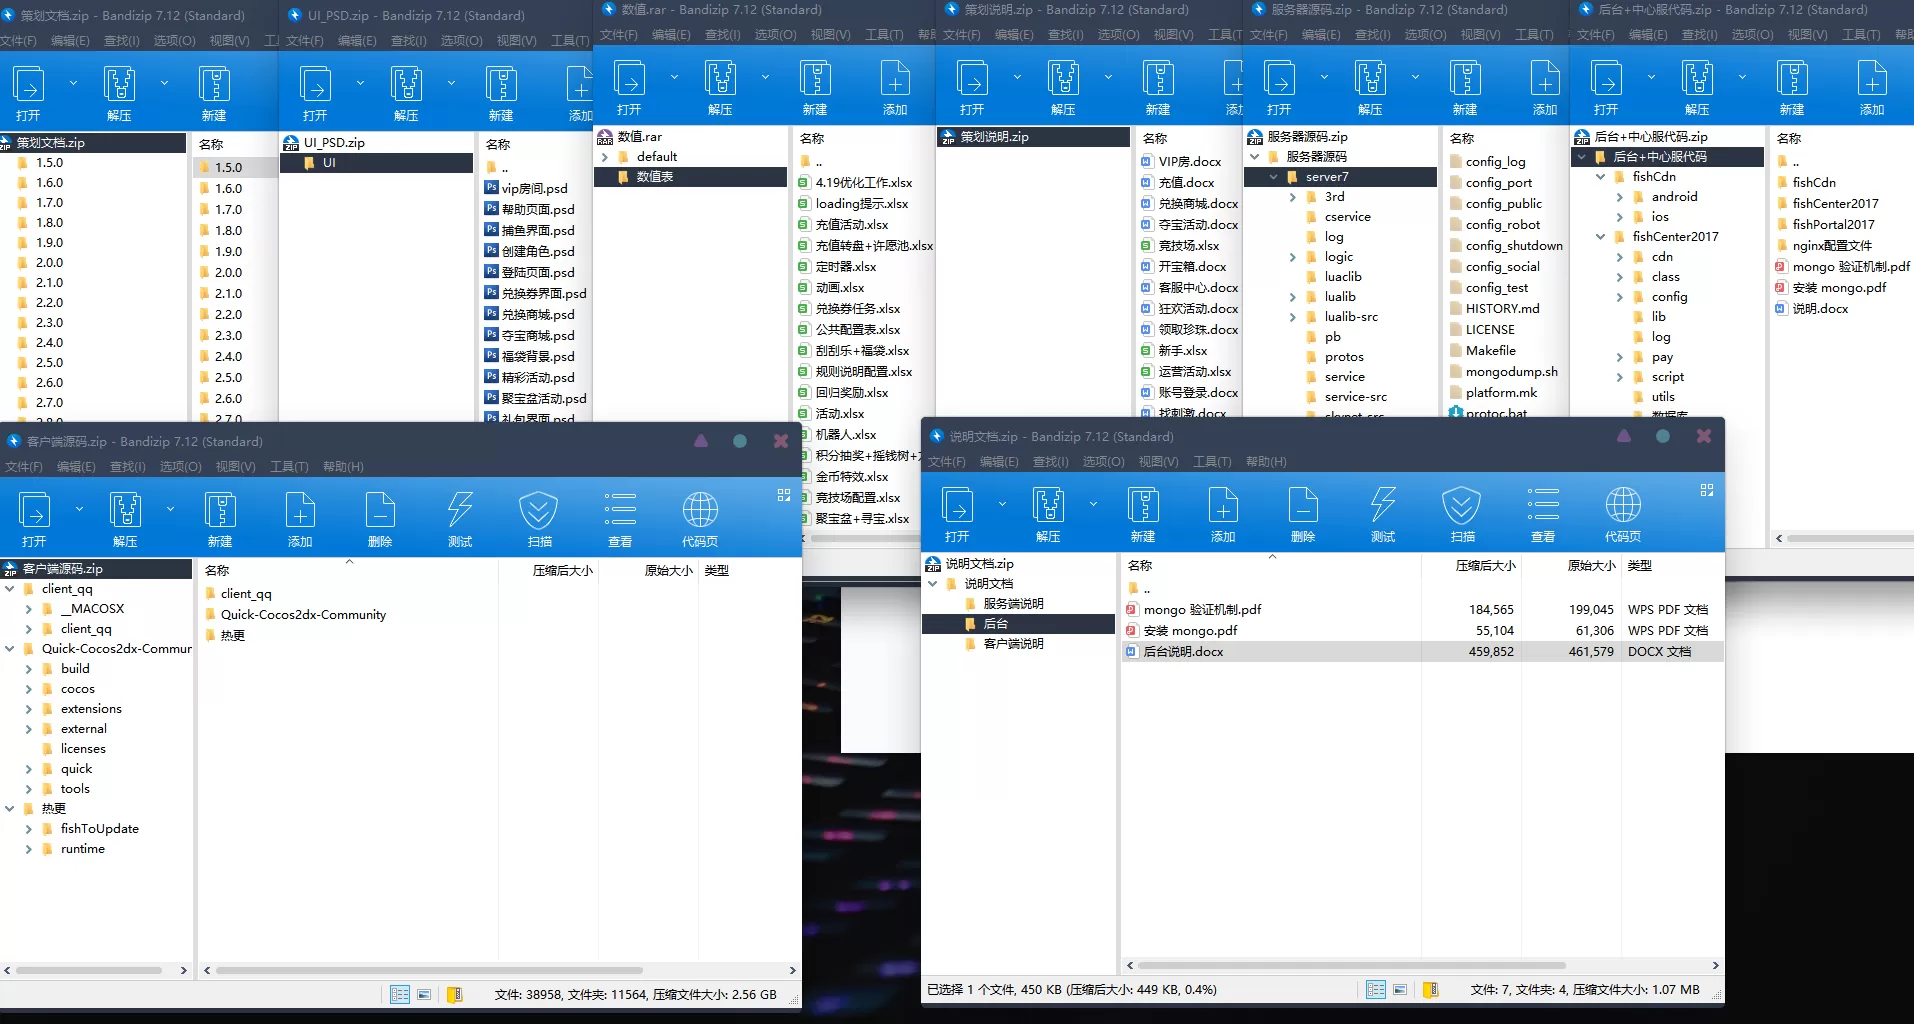
Task: Open 工具(T) menu in 说明文档.zip window
Action: (x=1211, y=462)
